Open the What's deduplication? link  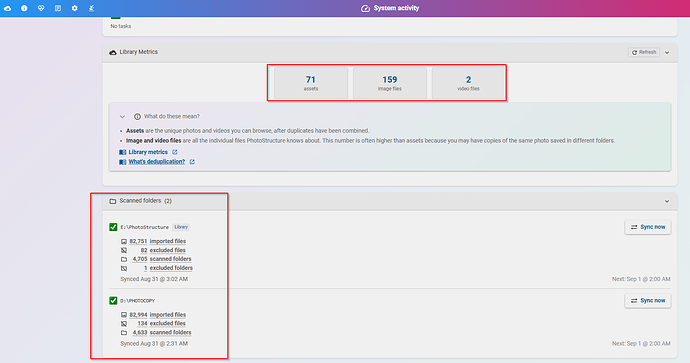pyautogui.click(x=157, y=161)
